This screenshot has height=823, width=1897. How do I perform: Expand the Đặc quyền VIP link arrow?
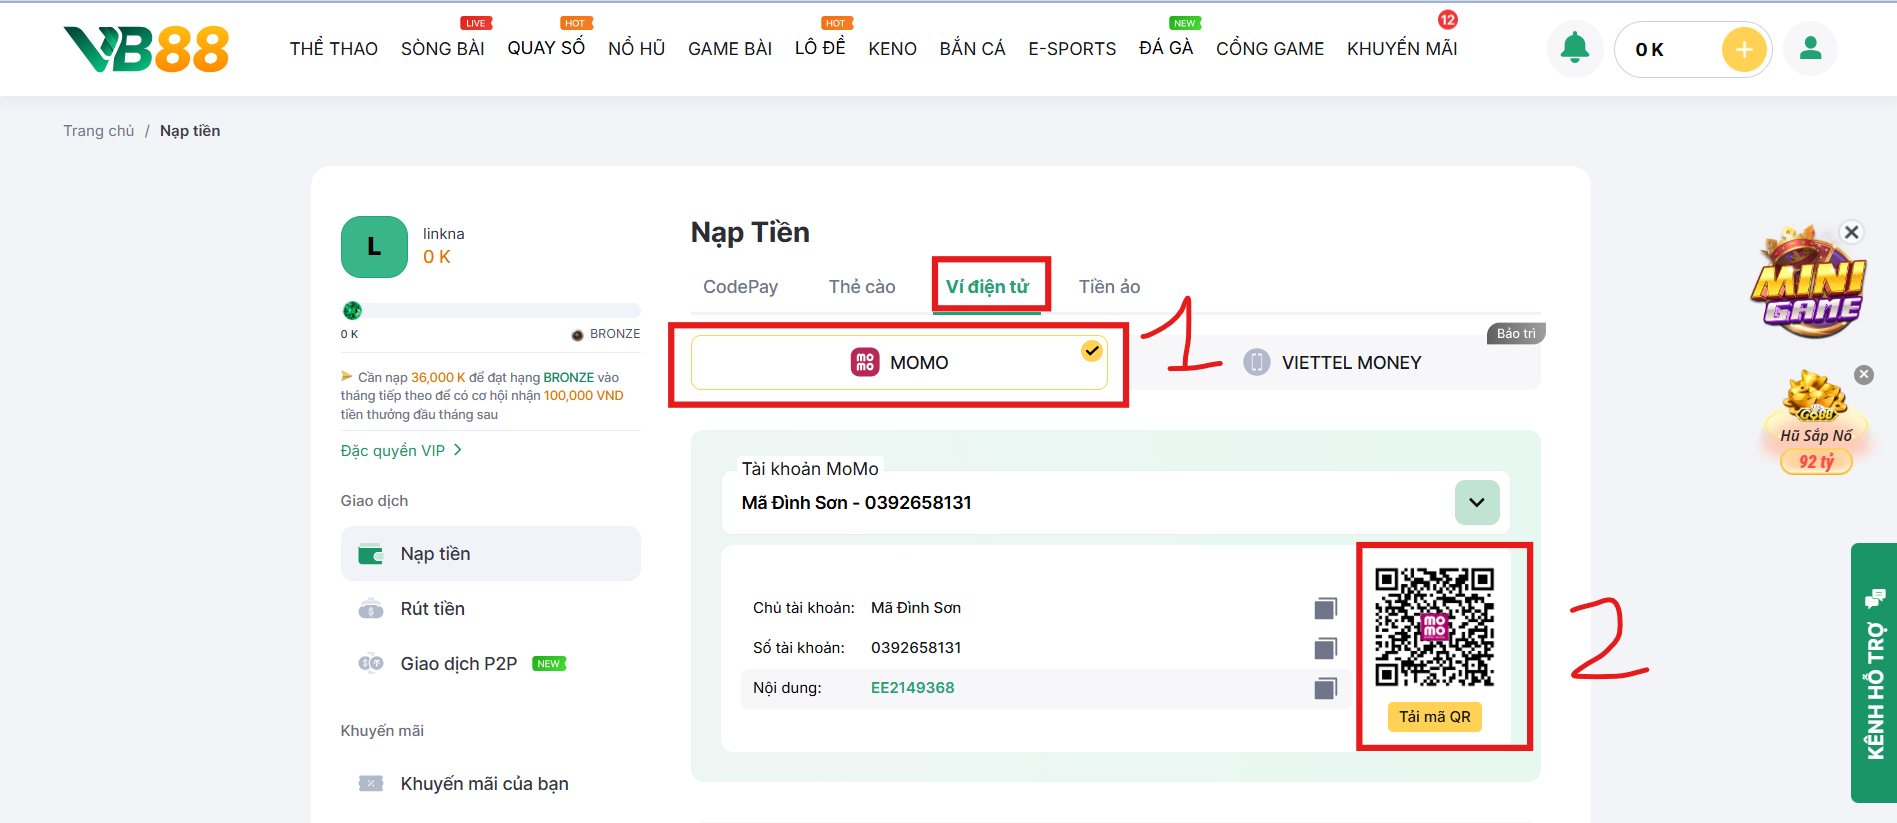(458, 450)
